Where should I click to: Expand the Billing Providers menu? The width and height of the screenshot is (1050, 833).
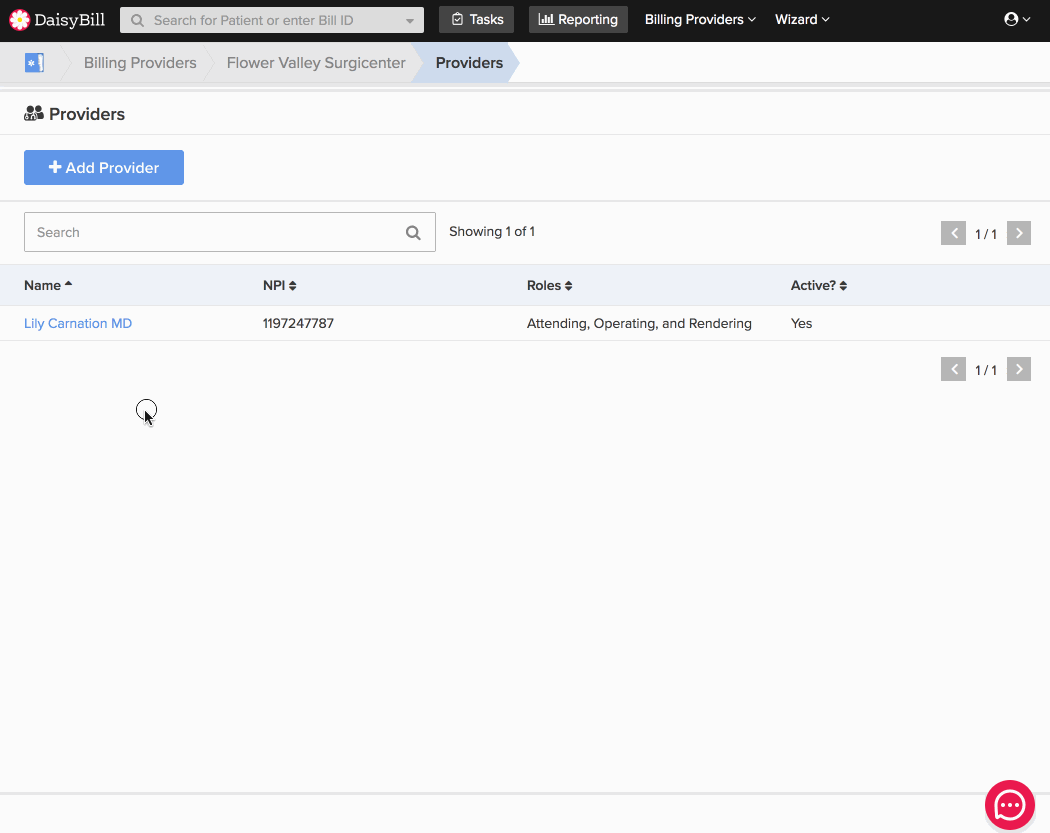[700, 19]
